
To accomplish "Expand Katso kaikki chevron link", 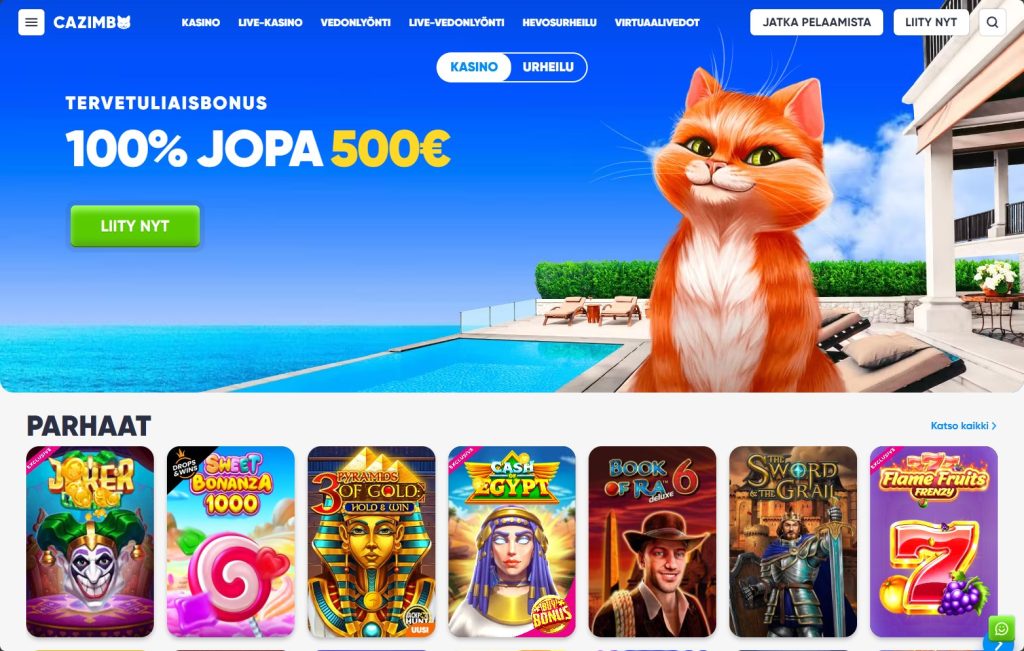I will click(964, 426).
